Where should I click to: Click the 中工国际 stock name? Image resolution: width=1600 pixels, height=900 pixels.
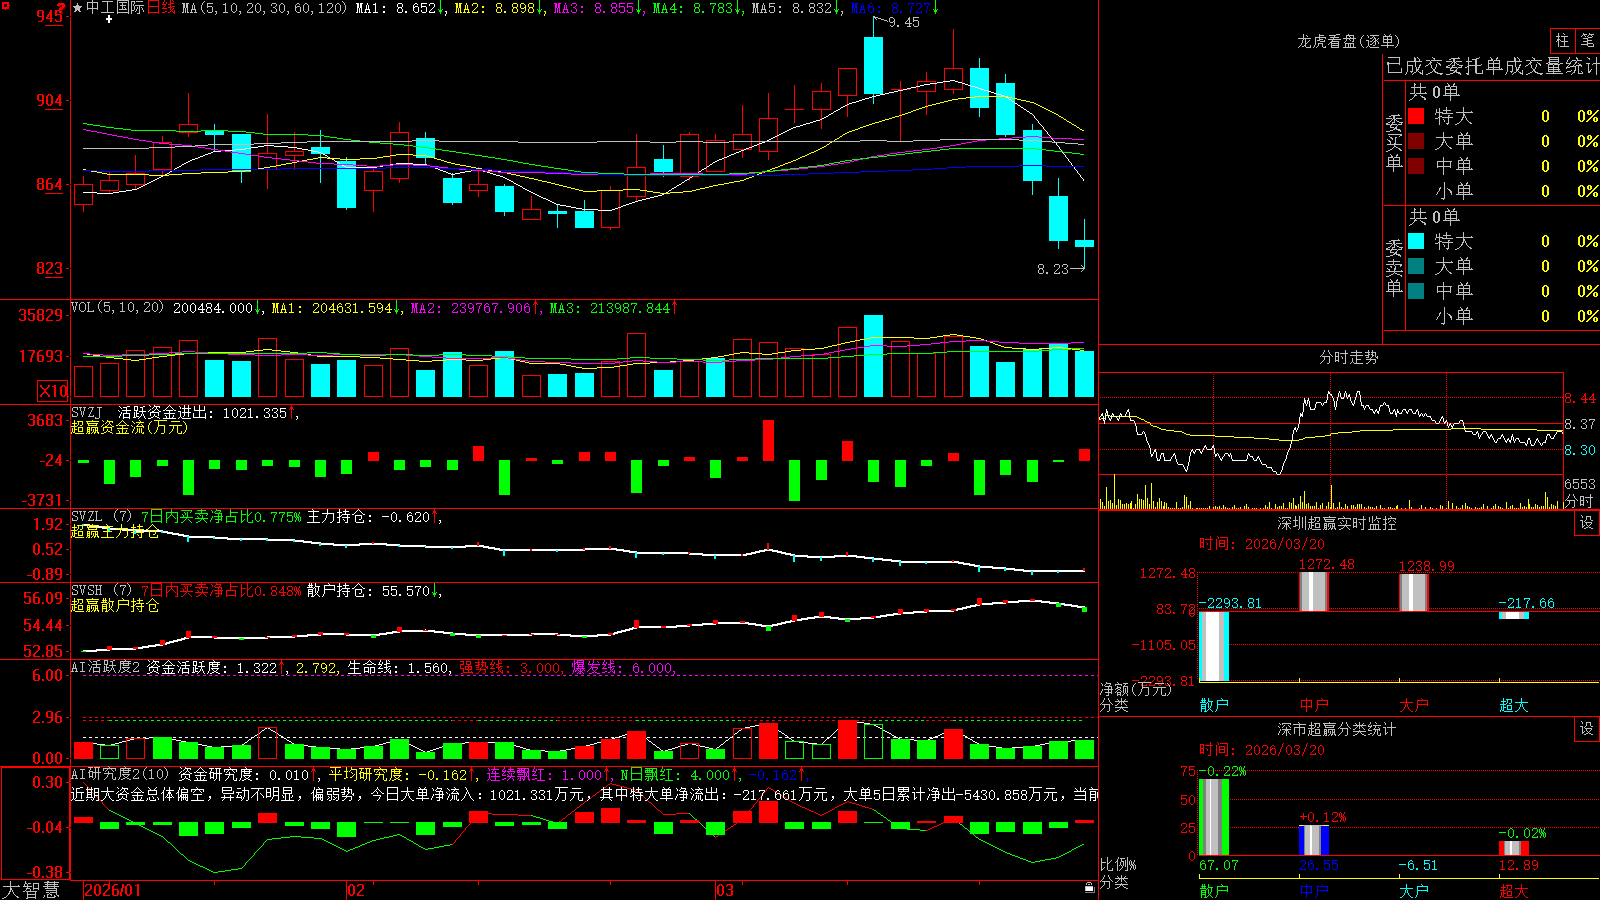pyautogui.click(x=115, y=8)
